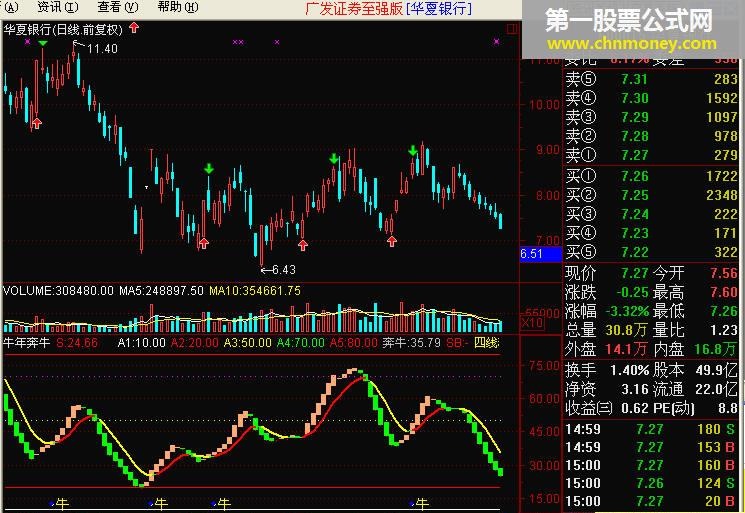Click the 现价 7.27 current price field

[x=607, y=273]
